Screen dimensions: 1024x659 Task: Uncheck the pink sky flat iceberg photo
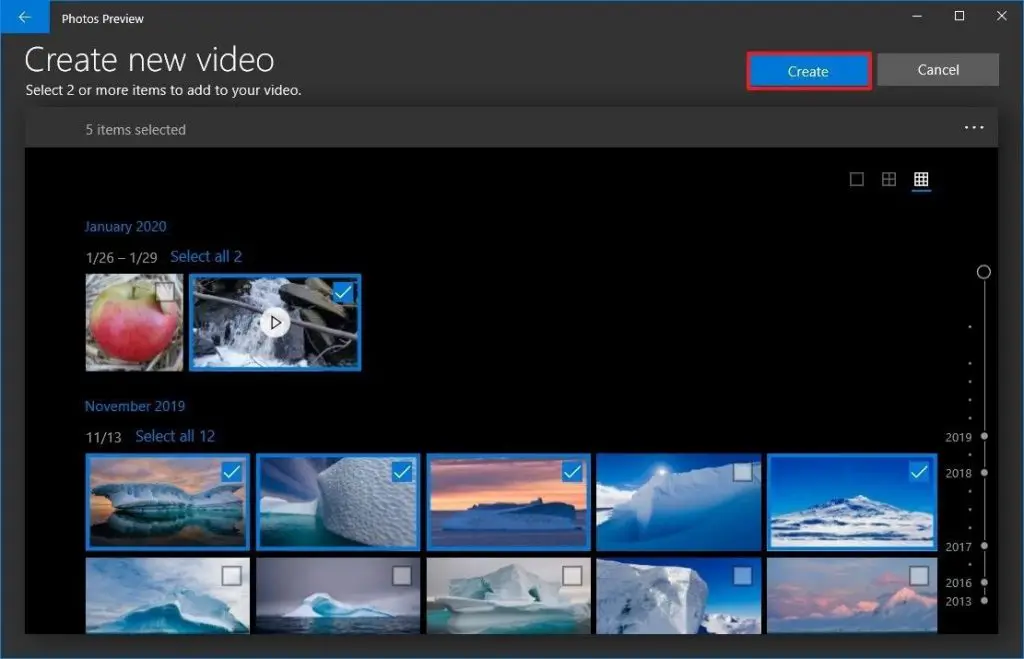coord(572,472)
